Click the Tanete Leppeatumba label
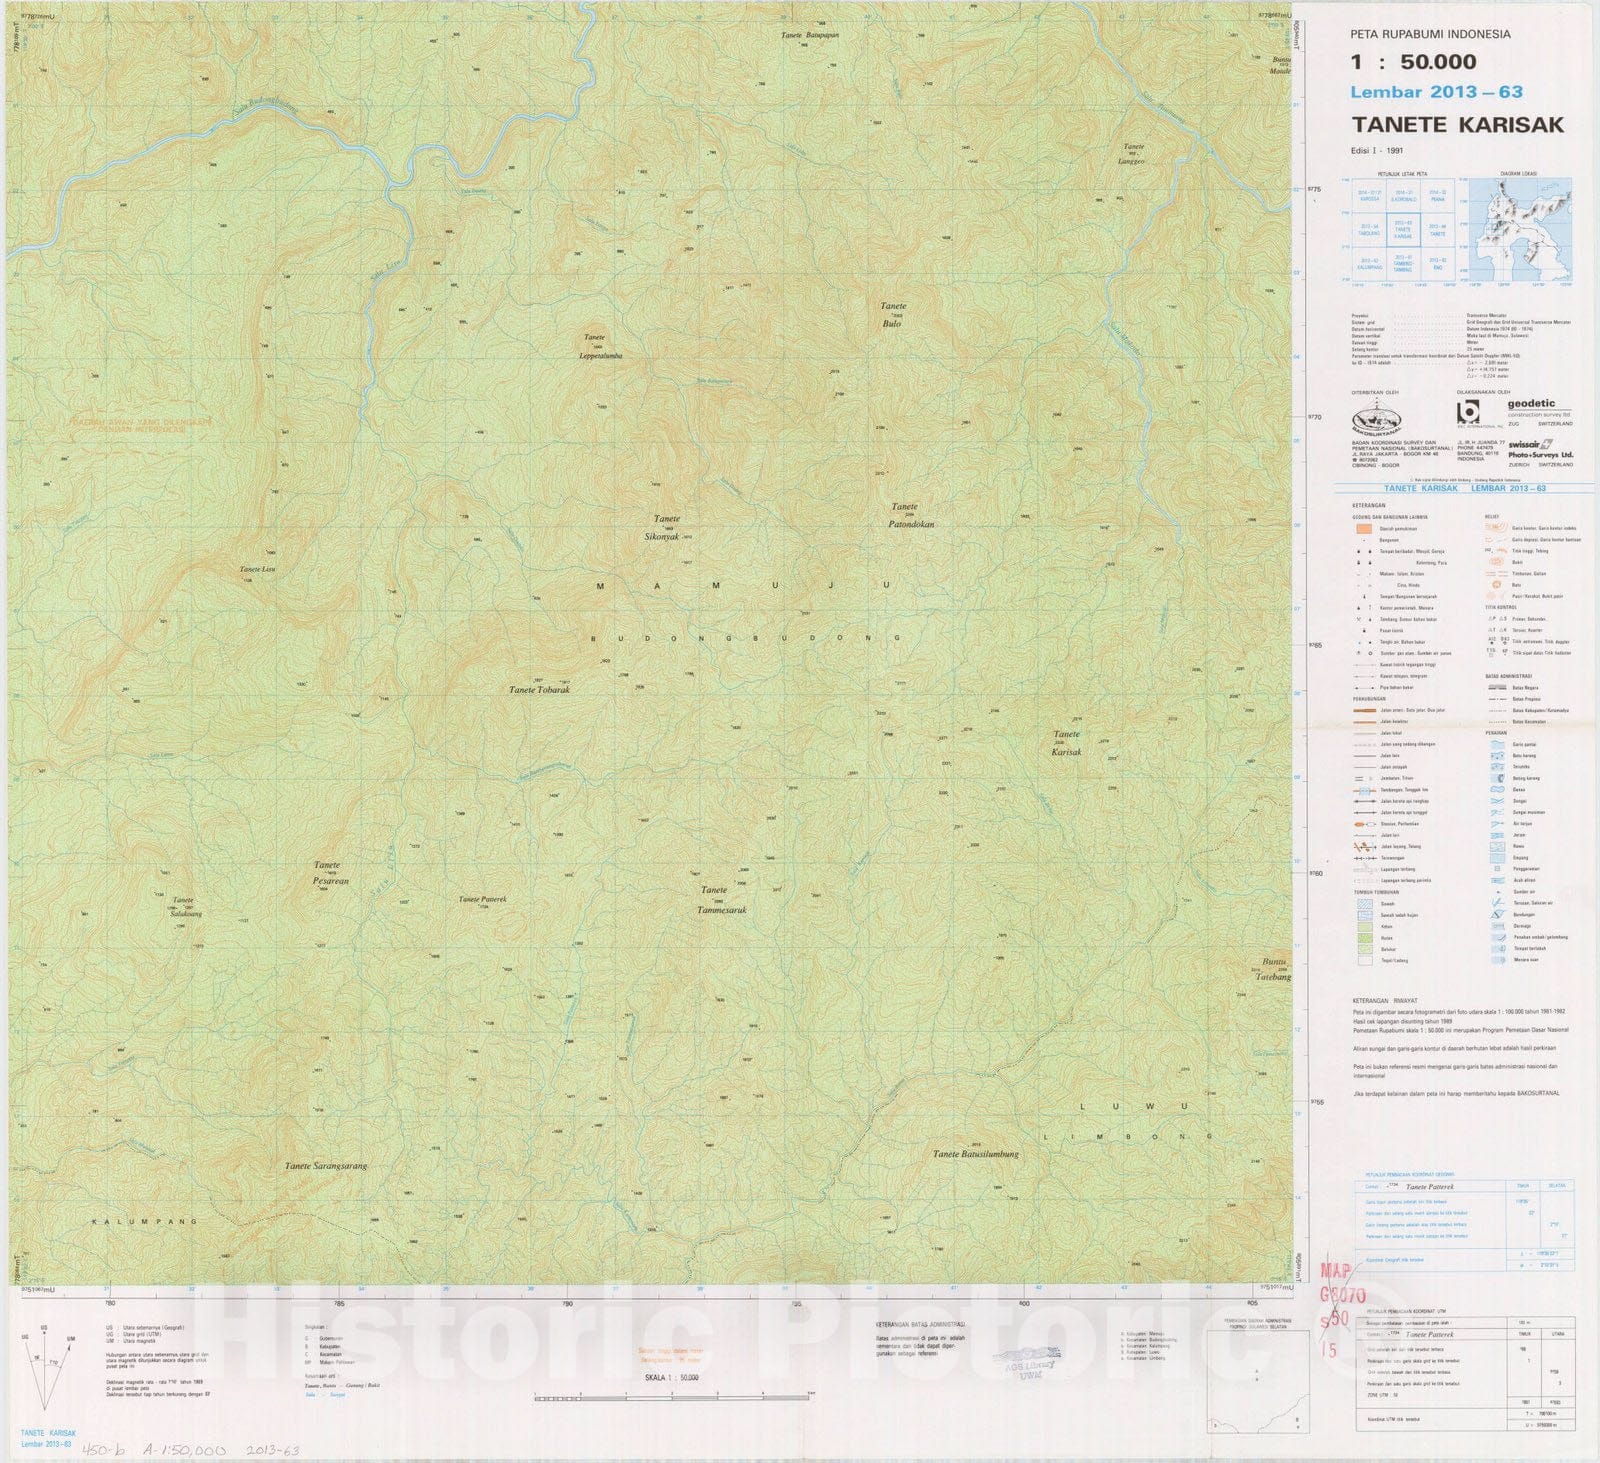The height and width of the screenshot is (1463, 1600). (x=599, y=346)
